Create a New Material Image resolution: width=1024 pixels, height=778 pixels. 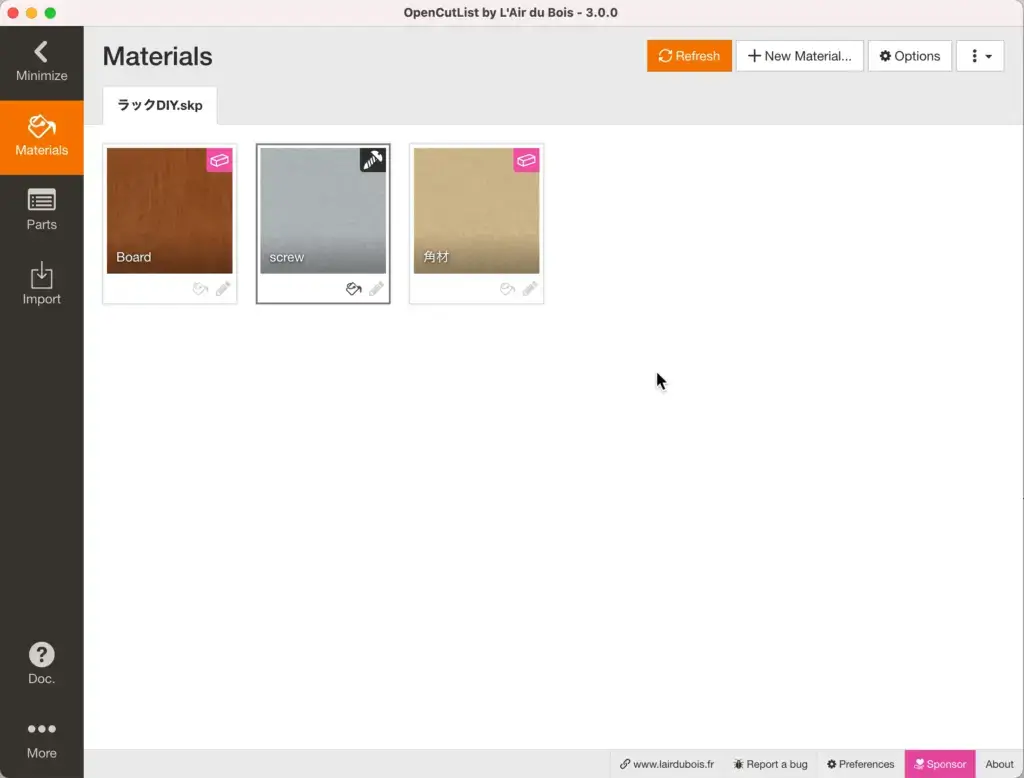click(x=799, y=56)
